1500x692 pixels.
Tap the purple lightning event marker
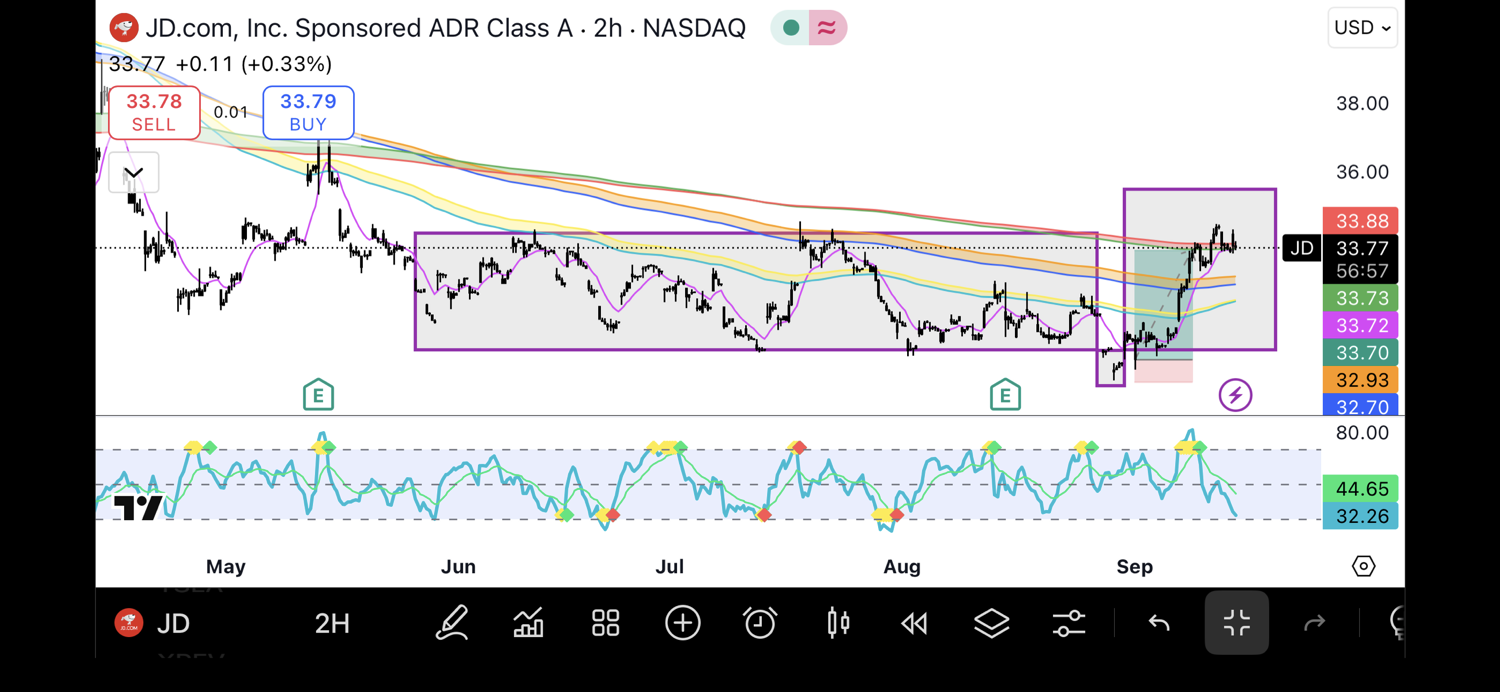[x=1235, y=395]
